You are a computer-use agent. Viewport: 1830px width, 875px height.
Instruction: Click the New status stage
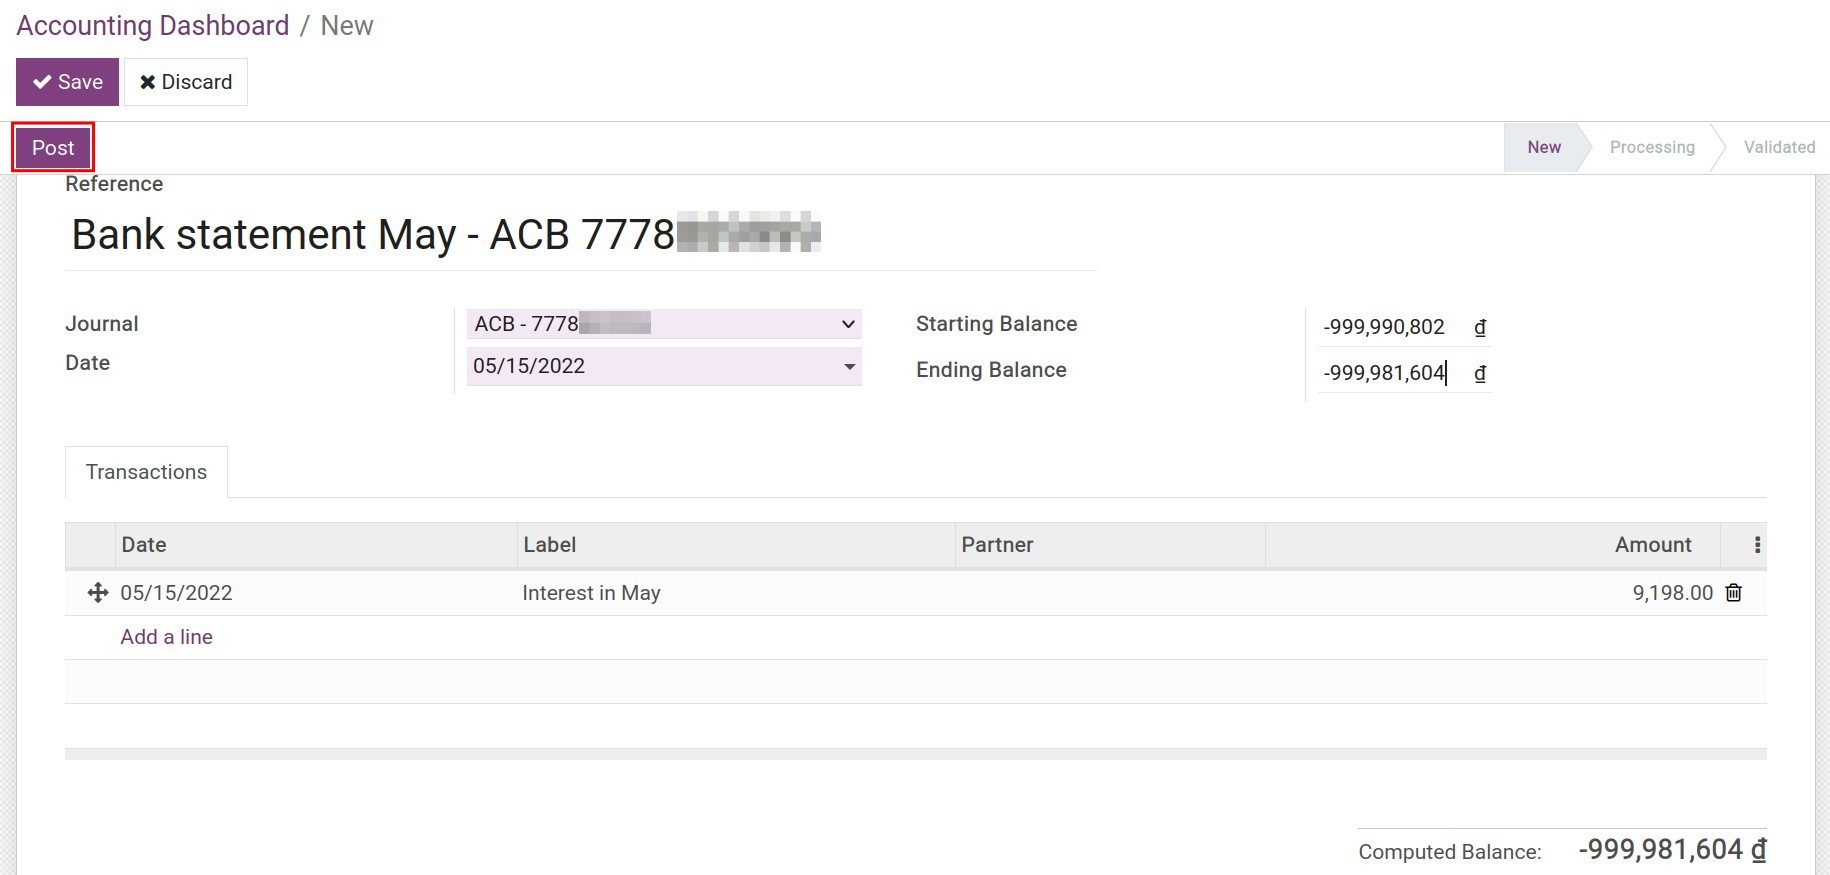click(x=1543, y=147)
